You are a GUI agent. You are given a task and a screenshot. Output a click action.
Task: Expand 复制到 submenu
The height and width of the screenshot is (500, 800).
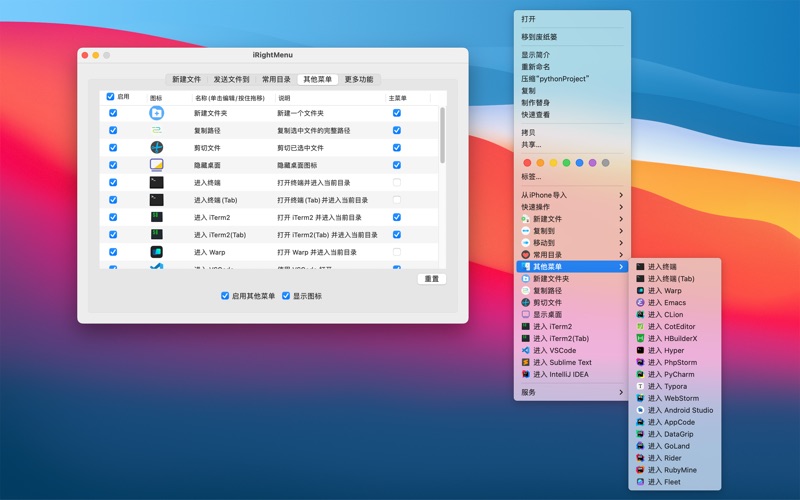(x=572, y=231)
